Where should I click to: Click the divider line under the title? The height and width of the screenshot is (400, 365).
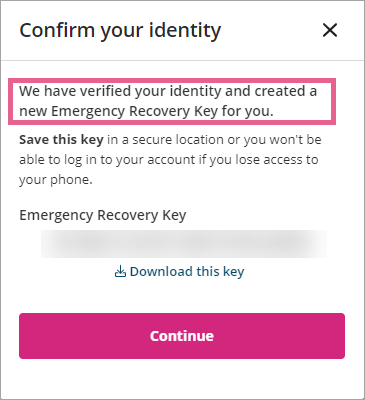[182, 60]
